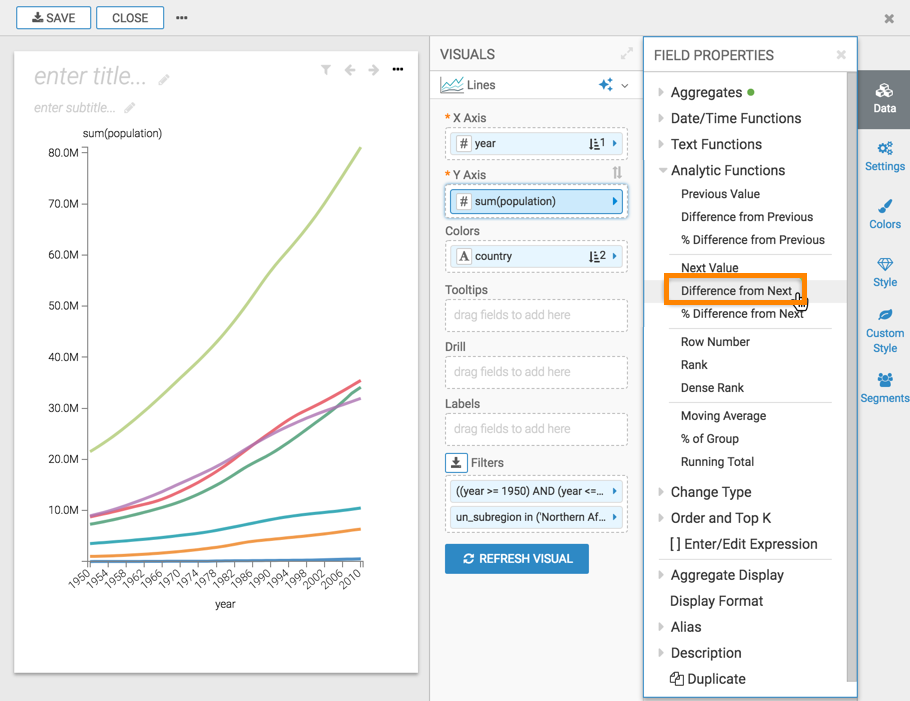Viewport: 910px width, 701px height.
Task: Click the back arrow icon above chart
Action: click(350, 70)
